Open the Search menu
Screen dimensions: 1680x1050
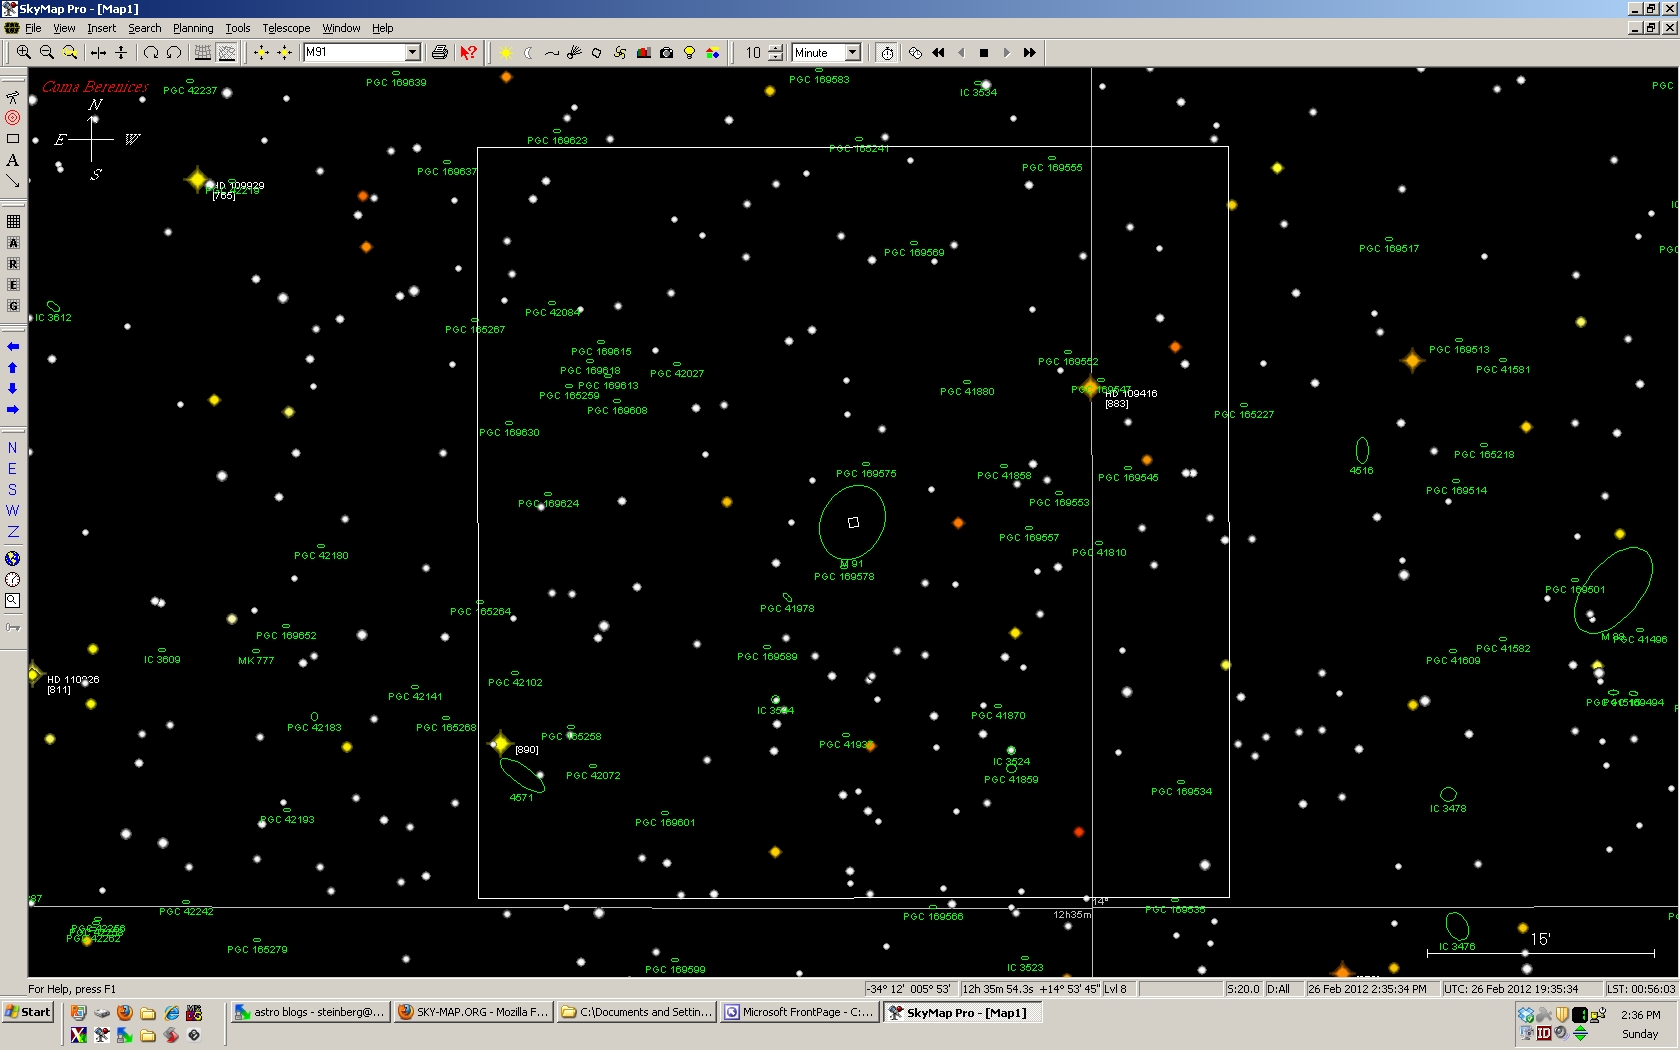point(144,28)
